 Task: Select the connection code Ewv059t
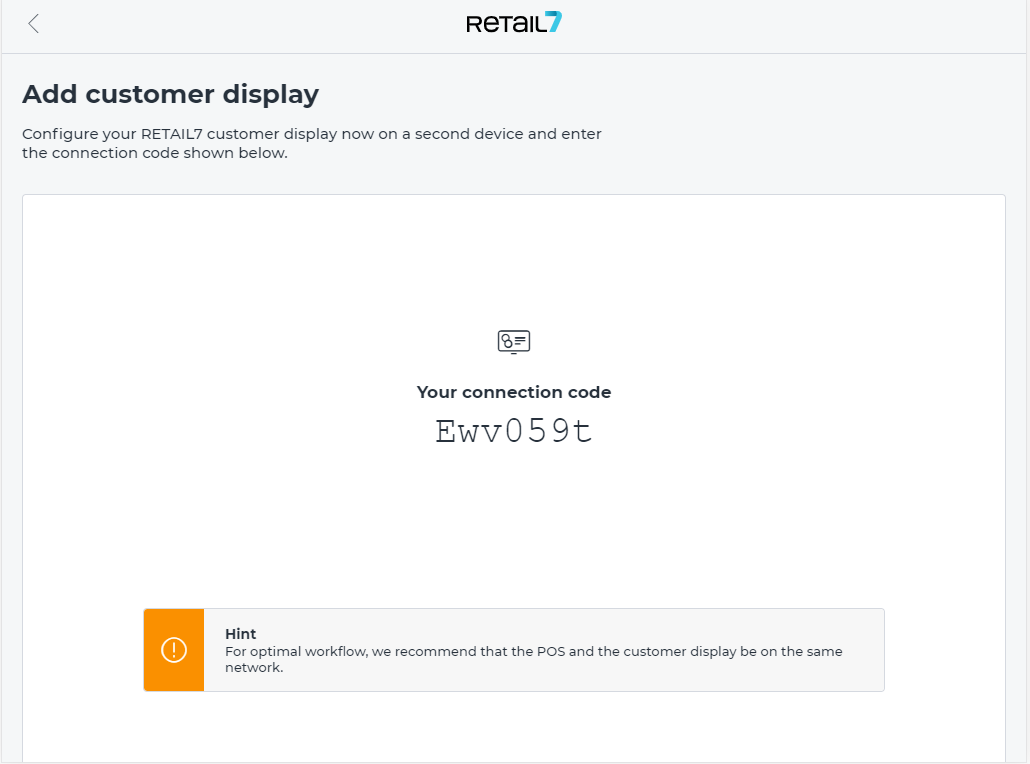(x=514, y=432)
